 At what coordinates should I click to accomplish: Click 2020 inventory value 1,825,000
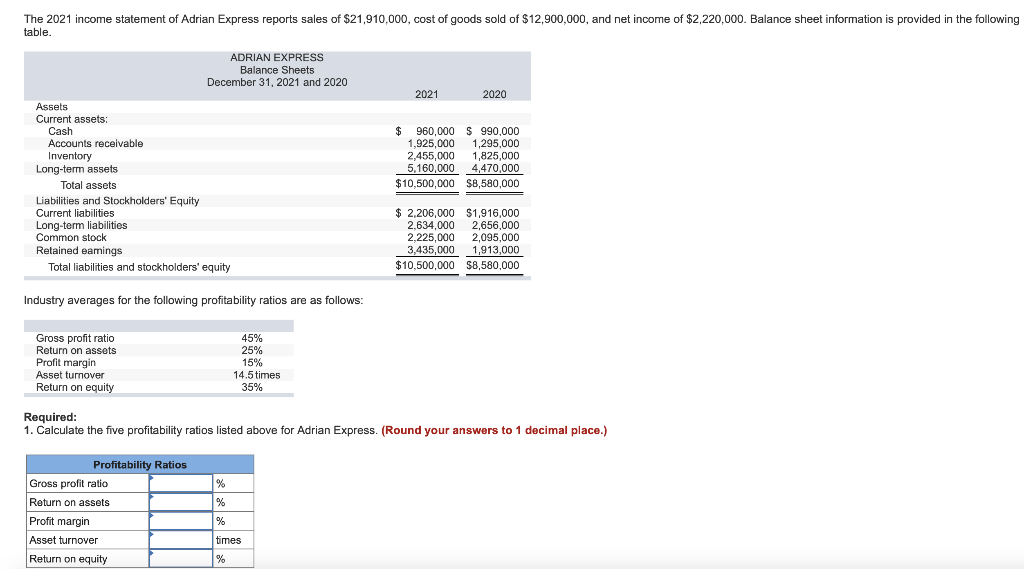[x=496, y=156]
